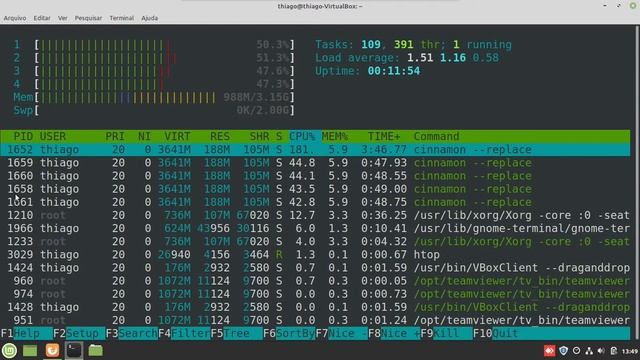640x360 pixels.
Task: Open the Pesquisar menu
Action: tap(88, 18)
